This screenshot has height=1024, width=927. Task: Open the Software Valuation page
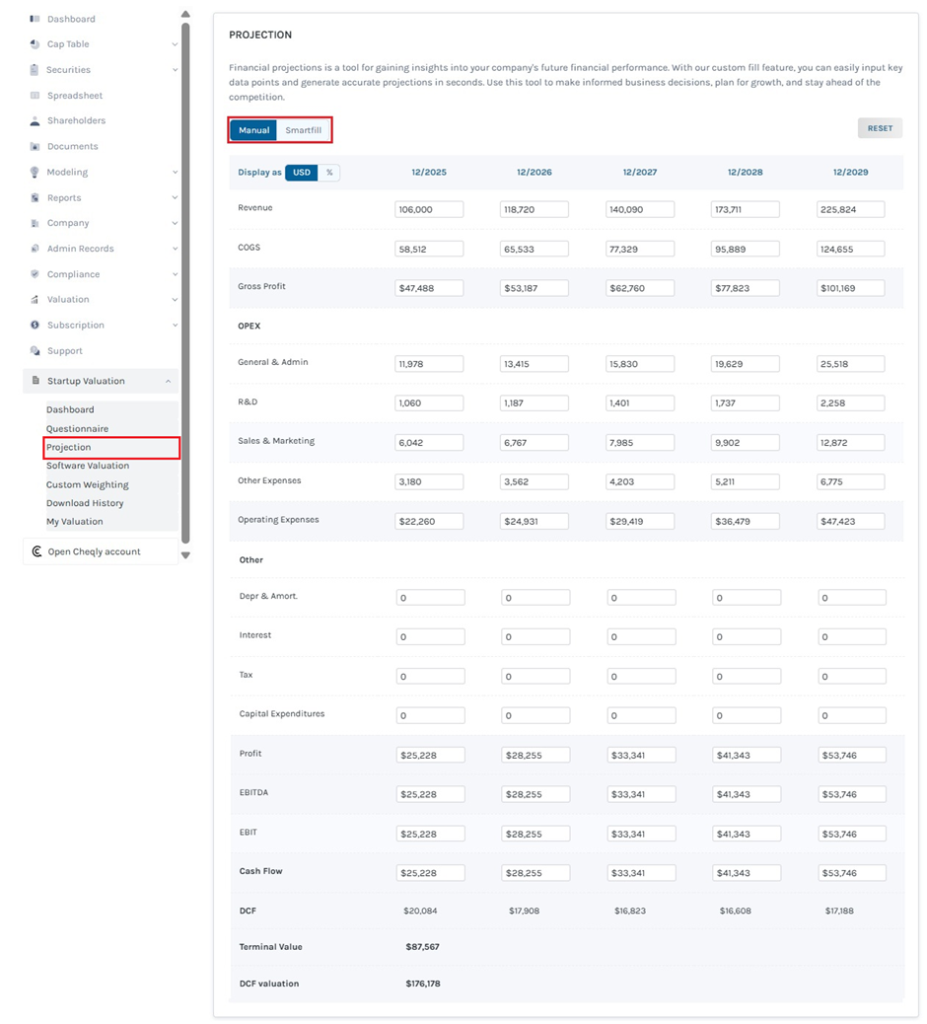(x=87, y=466)
